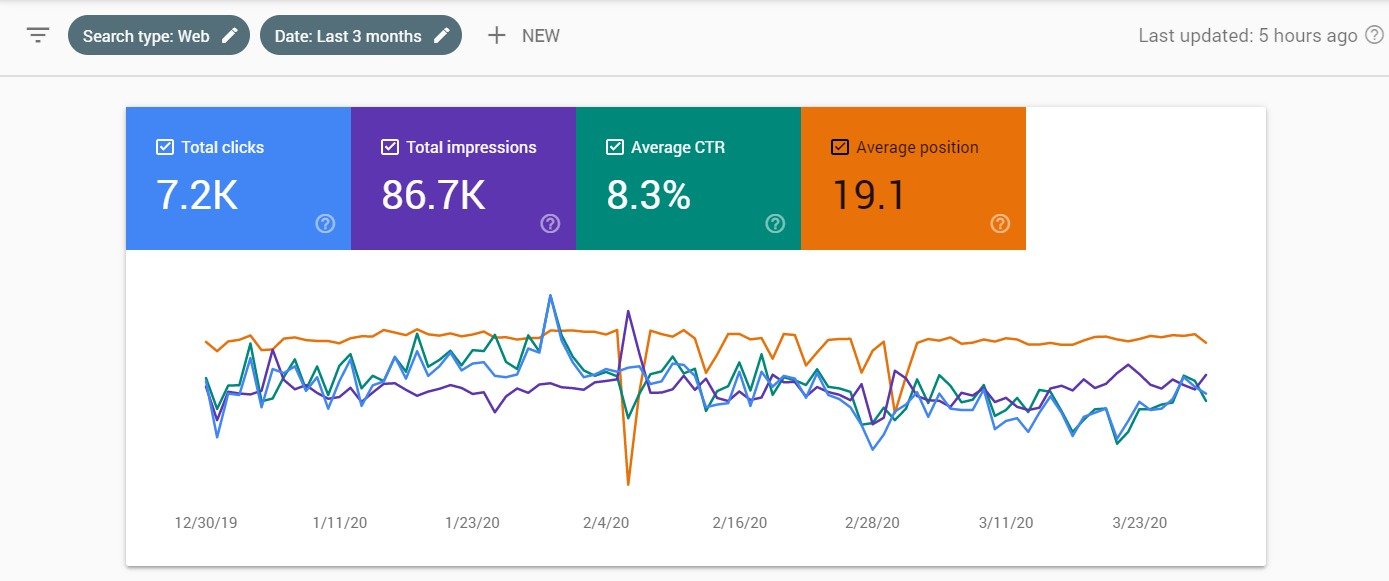Open help icon on Total clicks card
This screenshot has width=1389, height=581.
(325, 224)
